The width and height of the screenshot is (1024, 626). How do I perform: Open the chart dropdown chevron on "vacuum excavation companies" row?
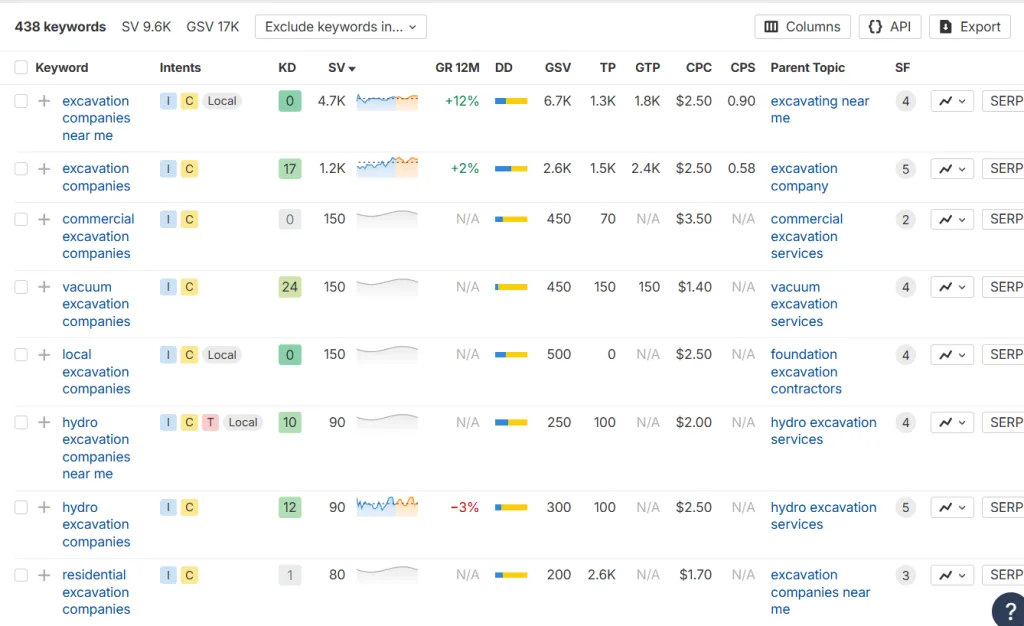pyautogui.click(x=961, y=287)
